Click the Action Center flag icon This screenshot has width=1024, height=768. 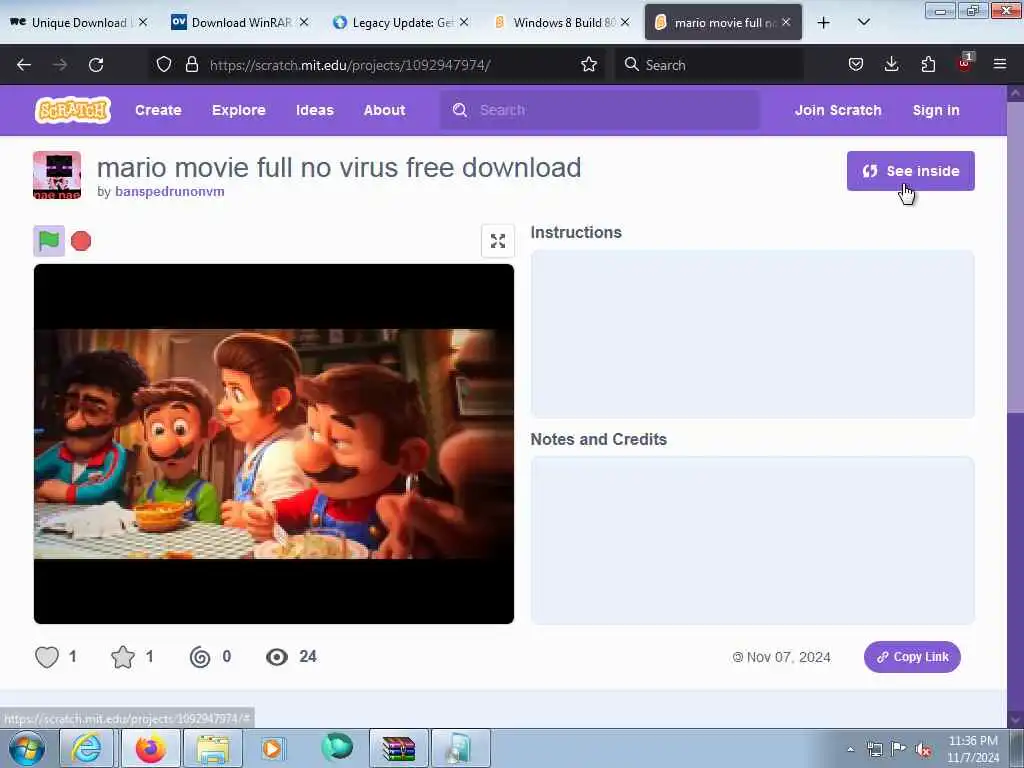coord(899,749)
